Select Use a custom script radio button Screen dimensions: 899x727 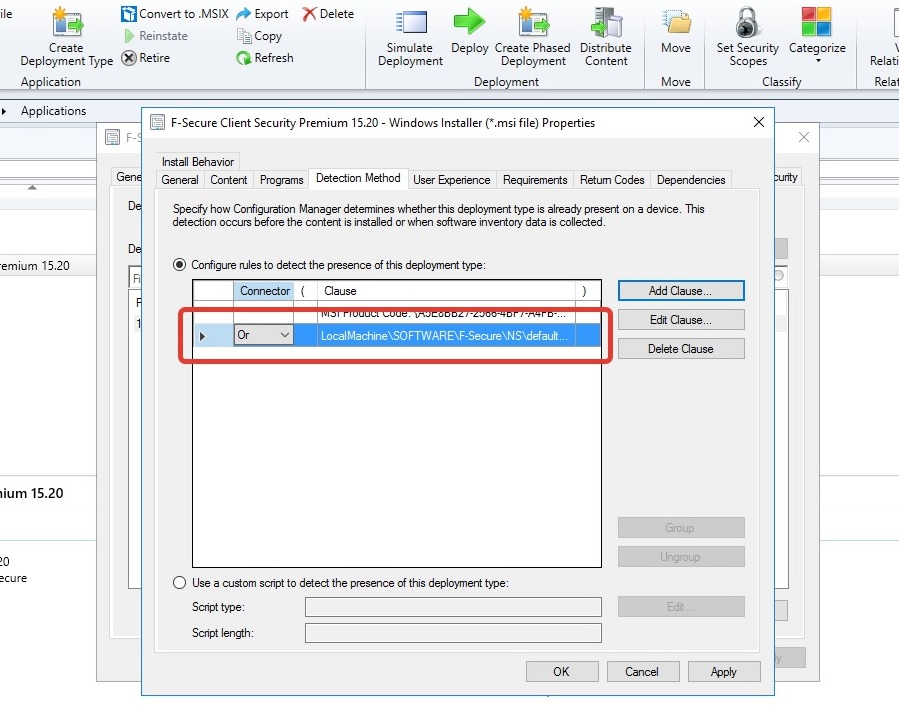point(179,583)
